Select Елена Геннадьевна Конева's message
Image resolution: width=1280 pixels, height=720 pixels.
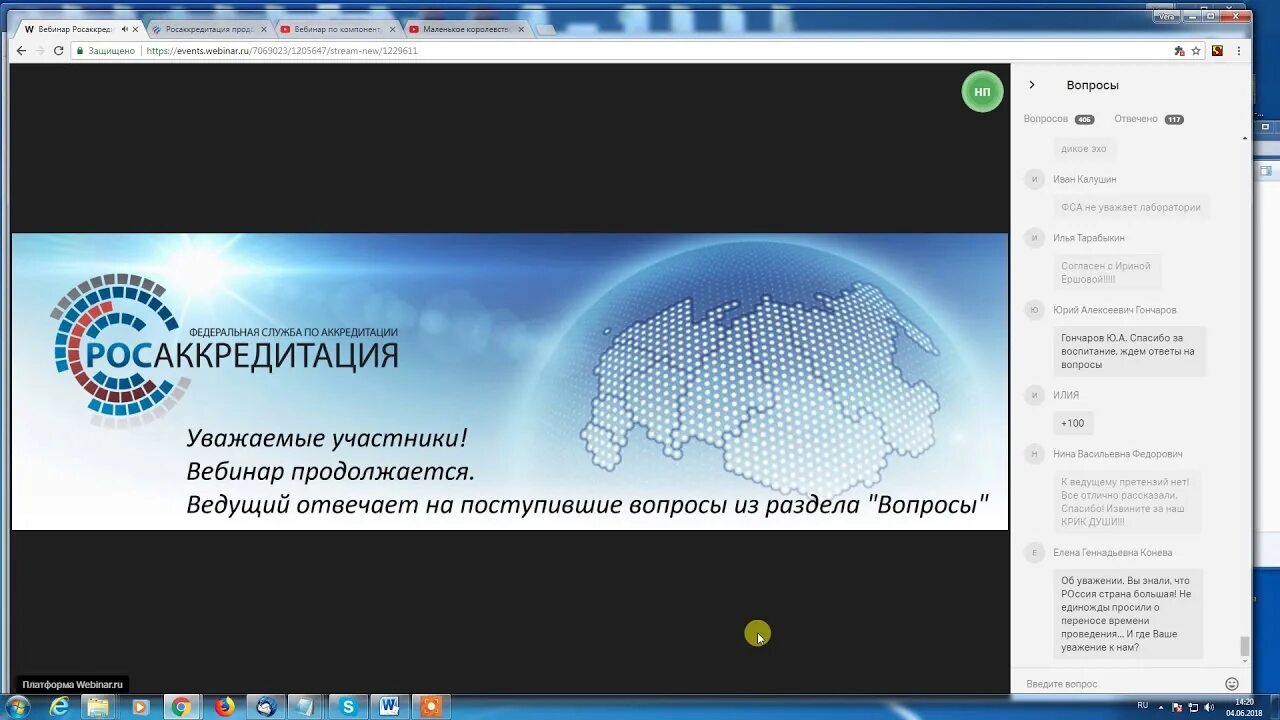point(1128,614)
